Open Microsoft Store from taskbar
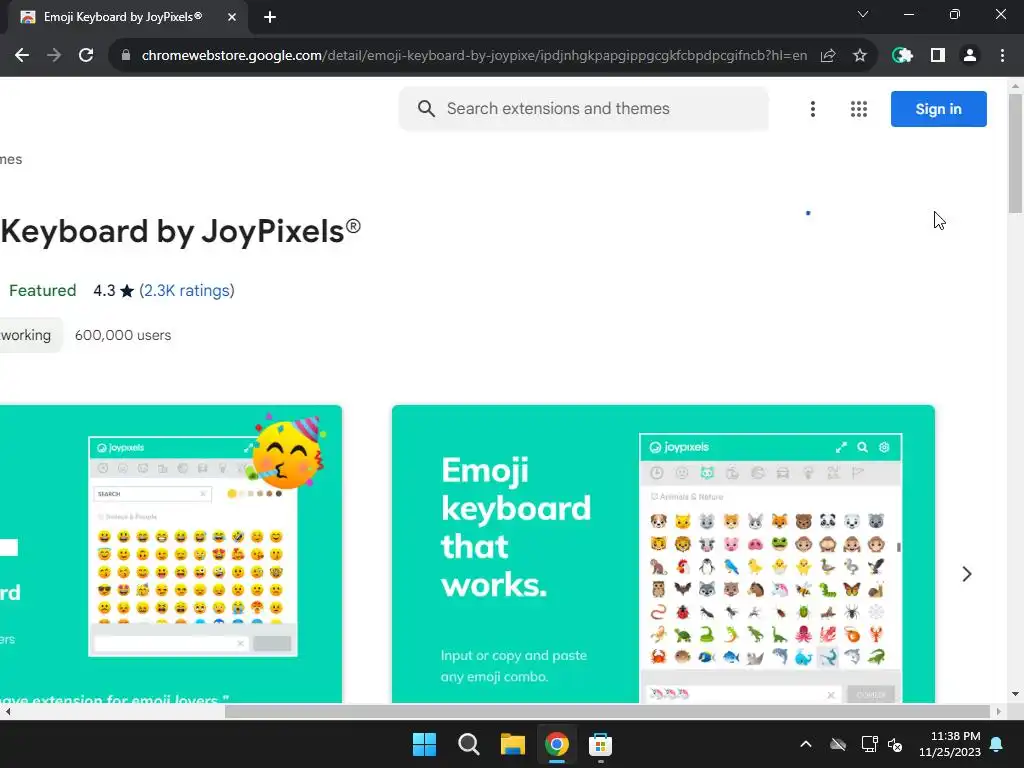 tap(600, 744)
